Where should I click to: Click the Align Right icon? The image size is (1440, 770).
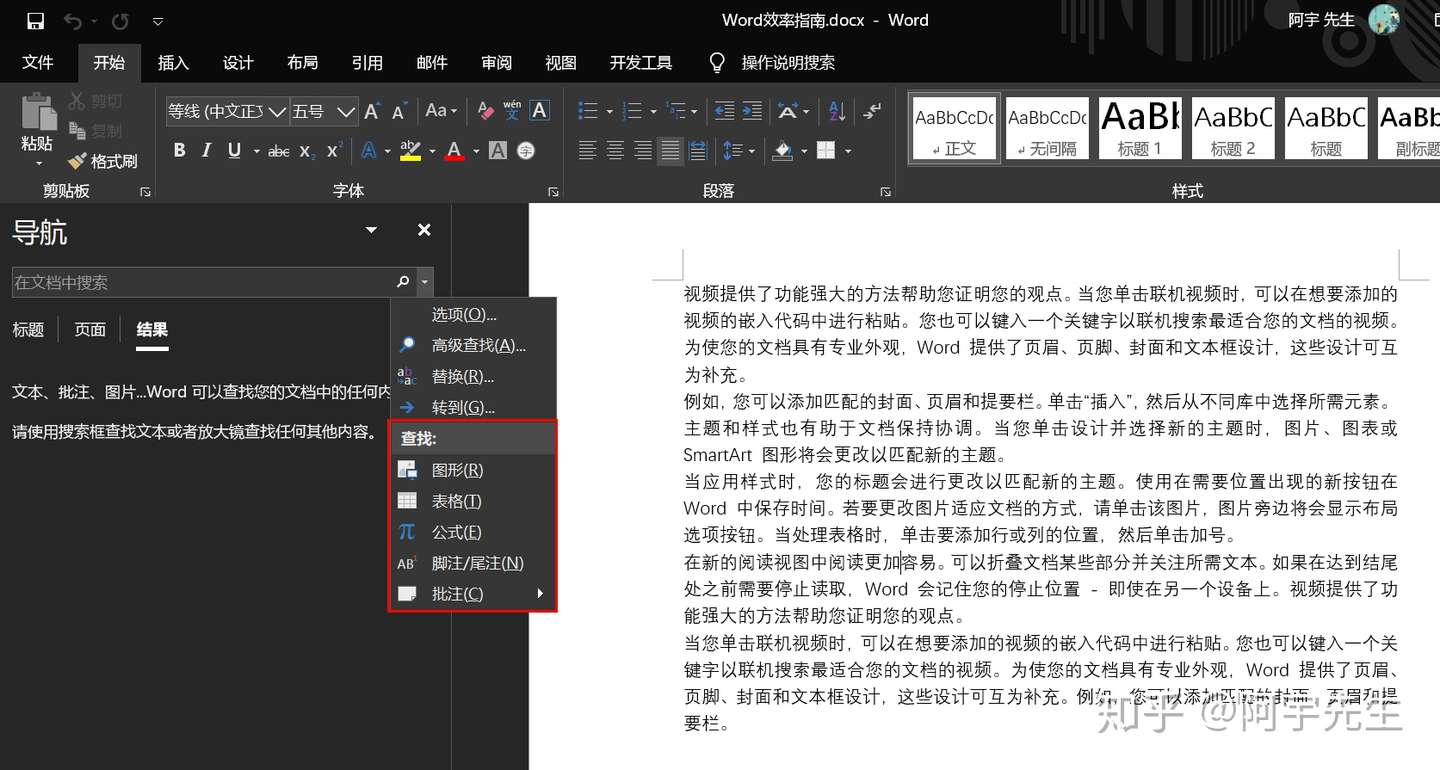[643, 151]
